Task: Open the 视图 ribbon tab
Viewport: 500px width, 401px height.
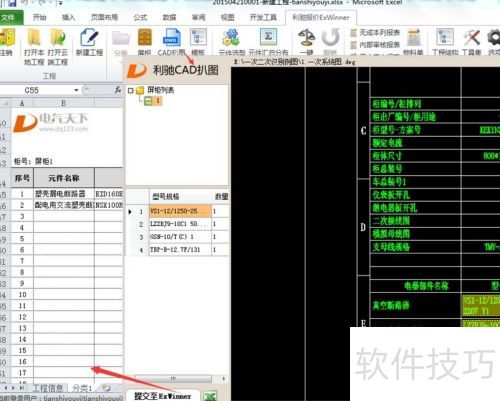Action: pos(228,17)
